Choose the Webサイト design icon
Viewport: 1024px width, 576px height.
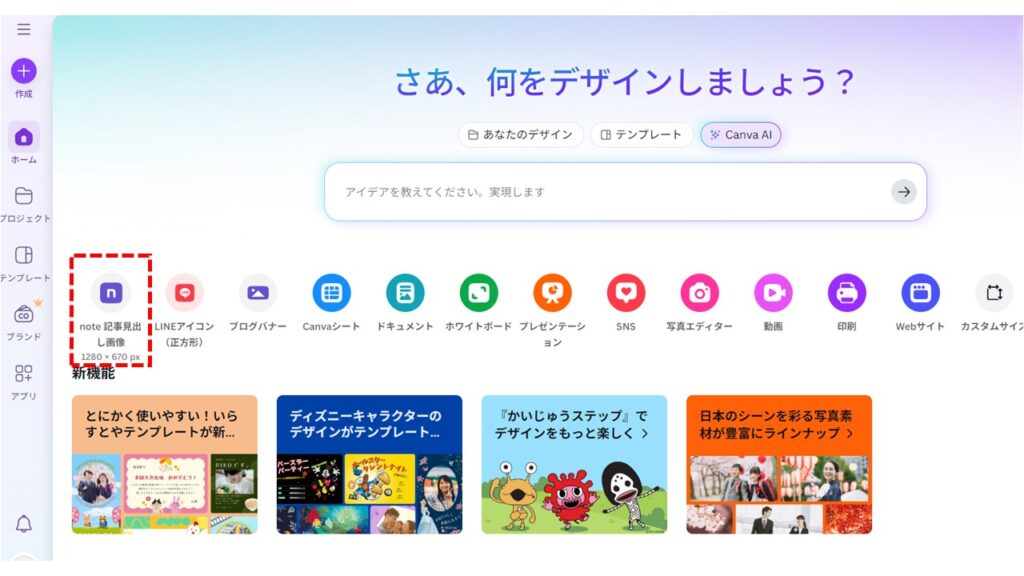920,293
